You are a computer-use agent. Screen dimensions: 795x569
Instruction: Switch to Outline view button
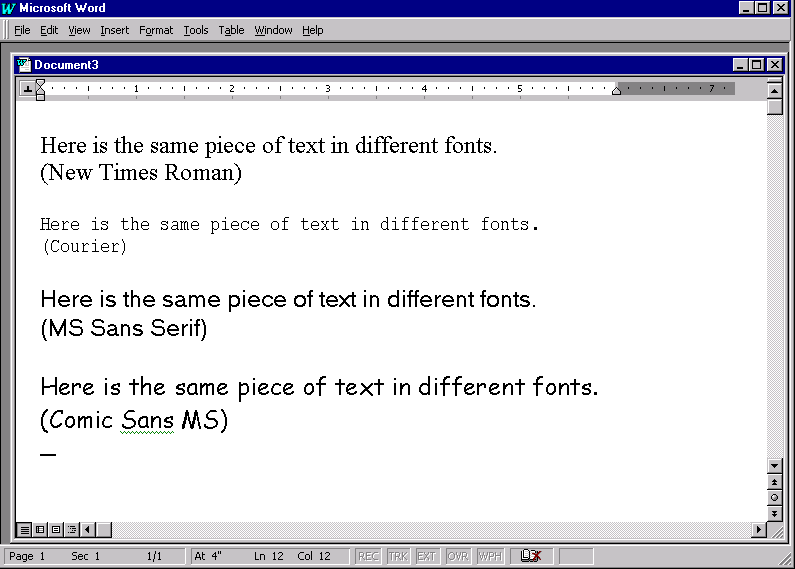(x=71, y=530)
